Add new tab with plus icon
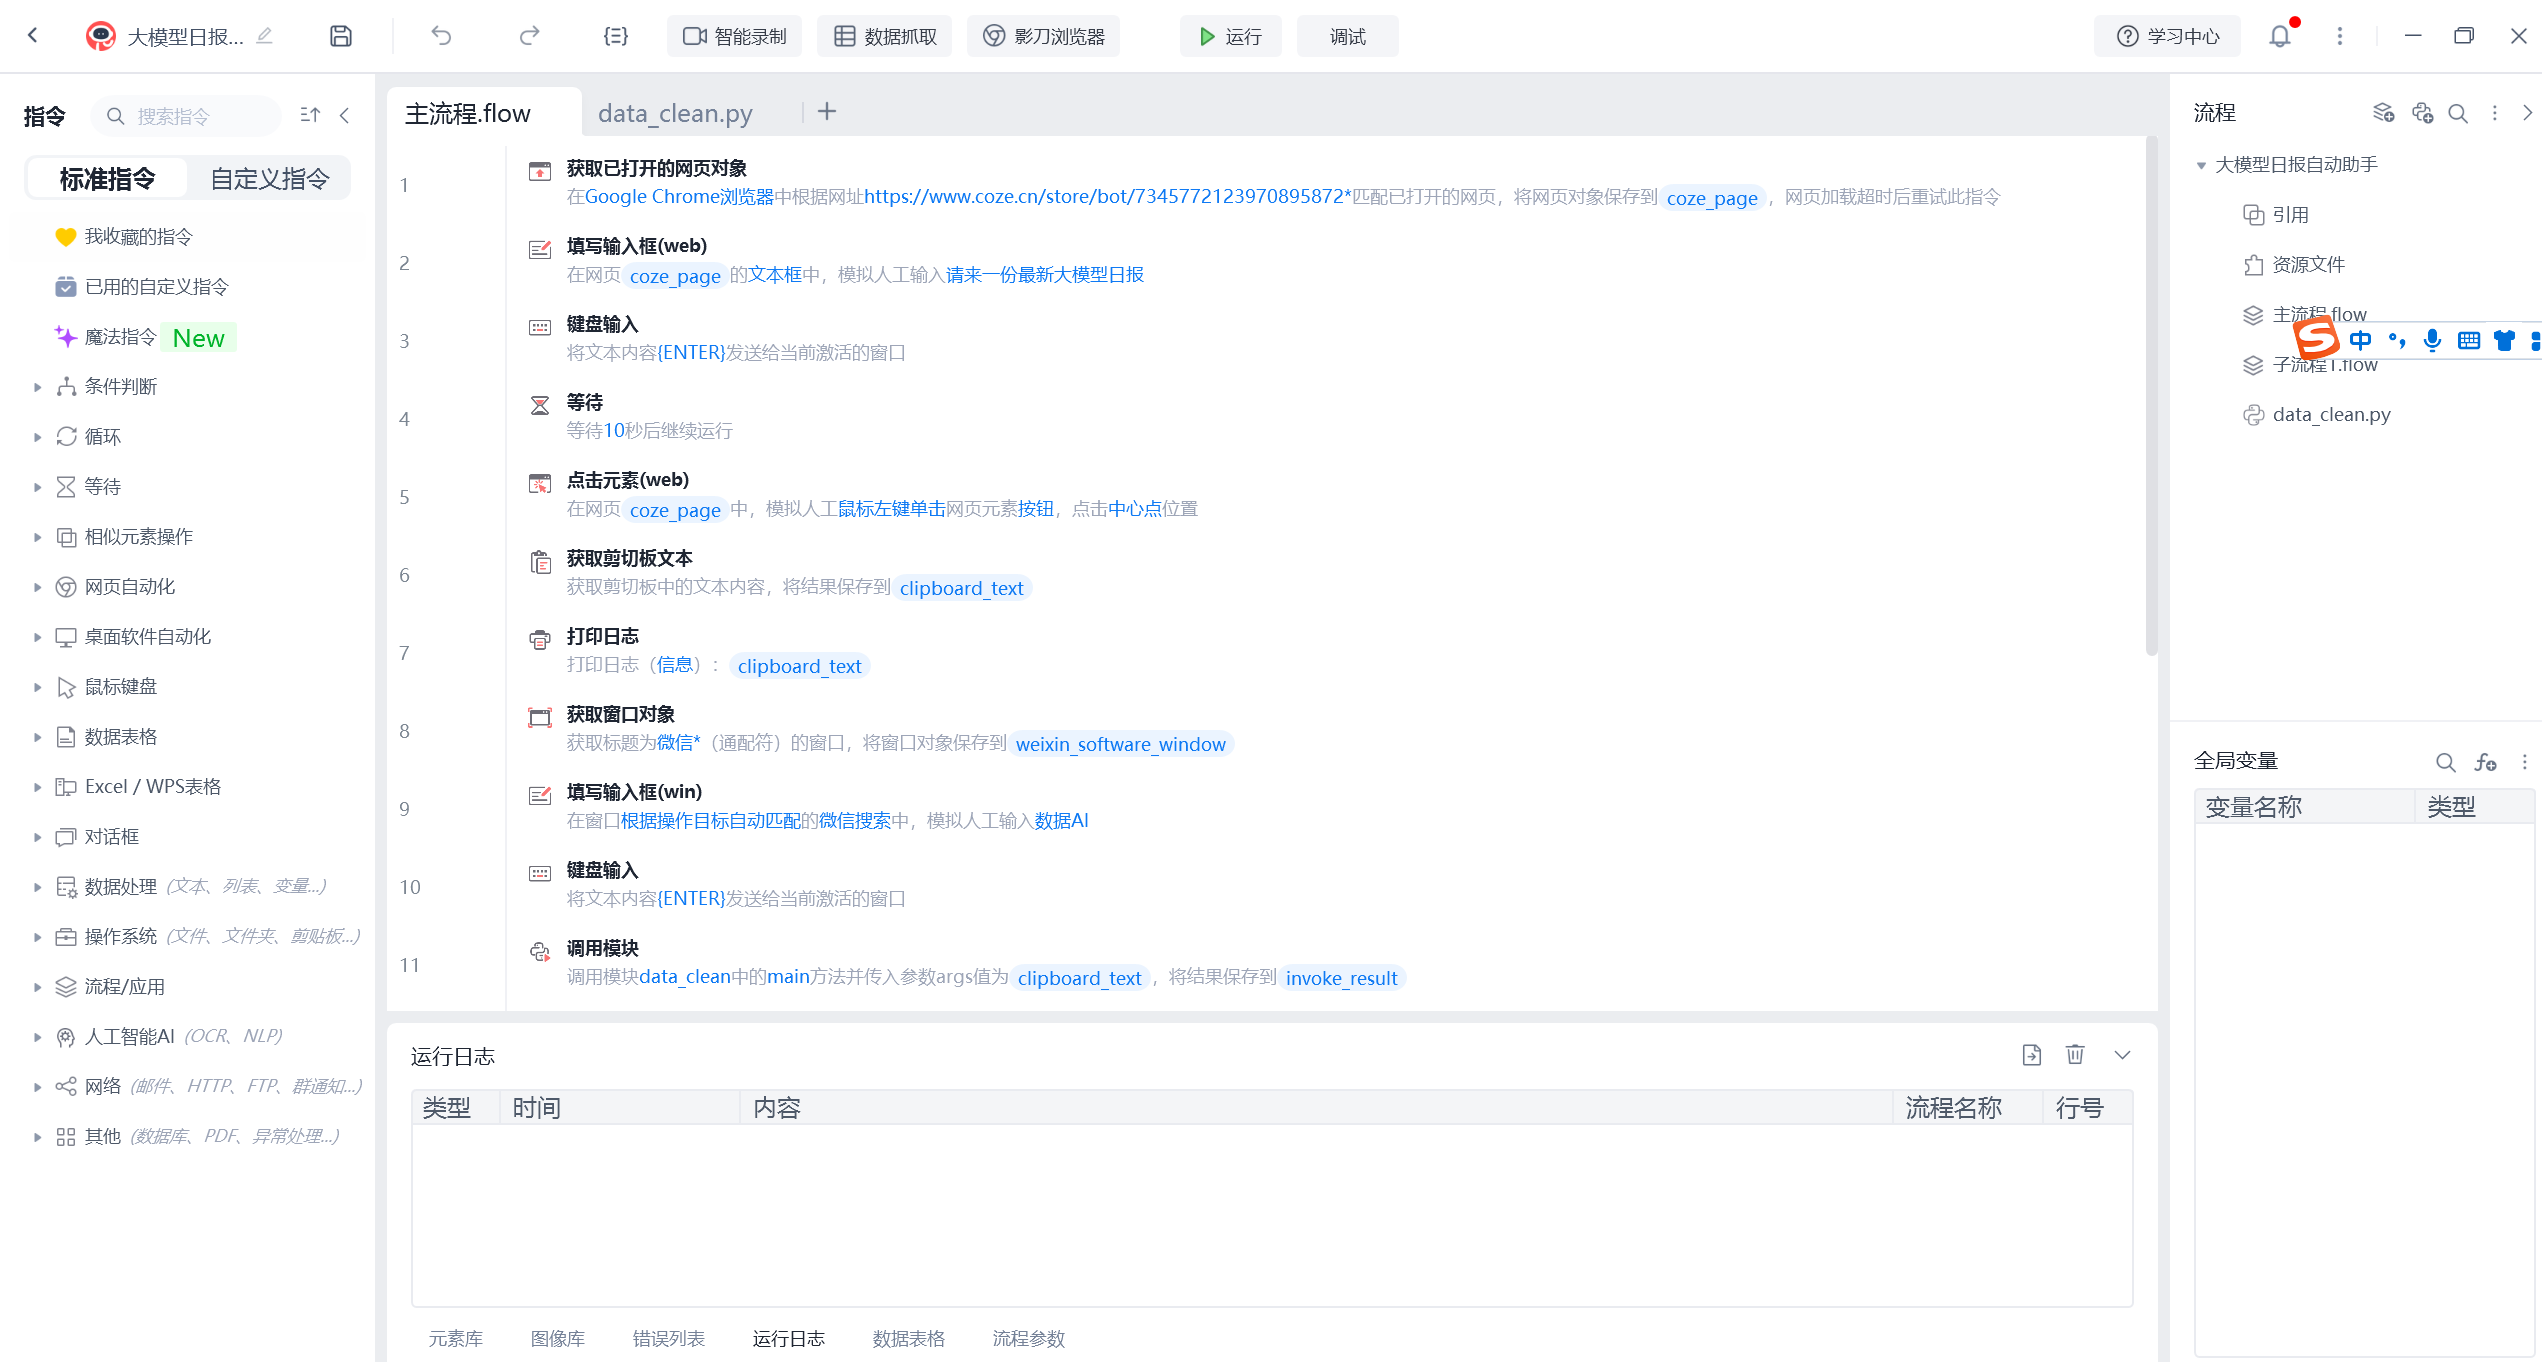 tap(826, 112)
